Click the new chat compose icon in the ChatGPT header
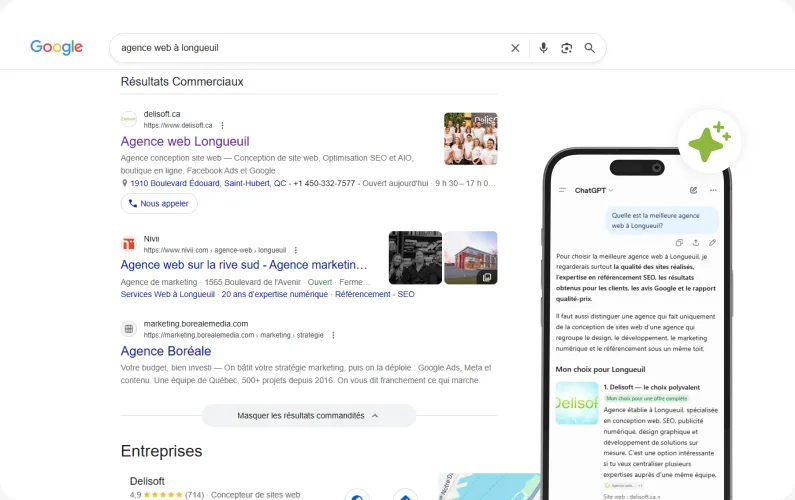The width and height of the screenshot is (795, 500). (693, 190)
